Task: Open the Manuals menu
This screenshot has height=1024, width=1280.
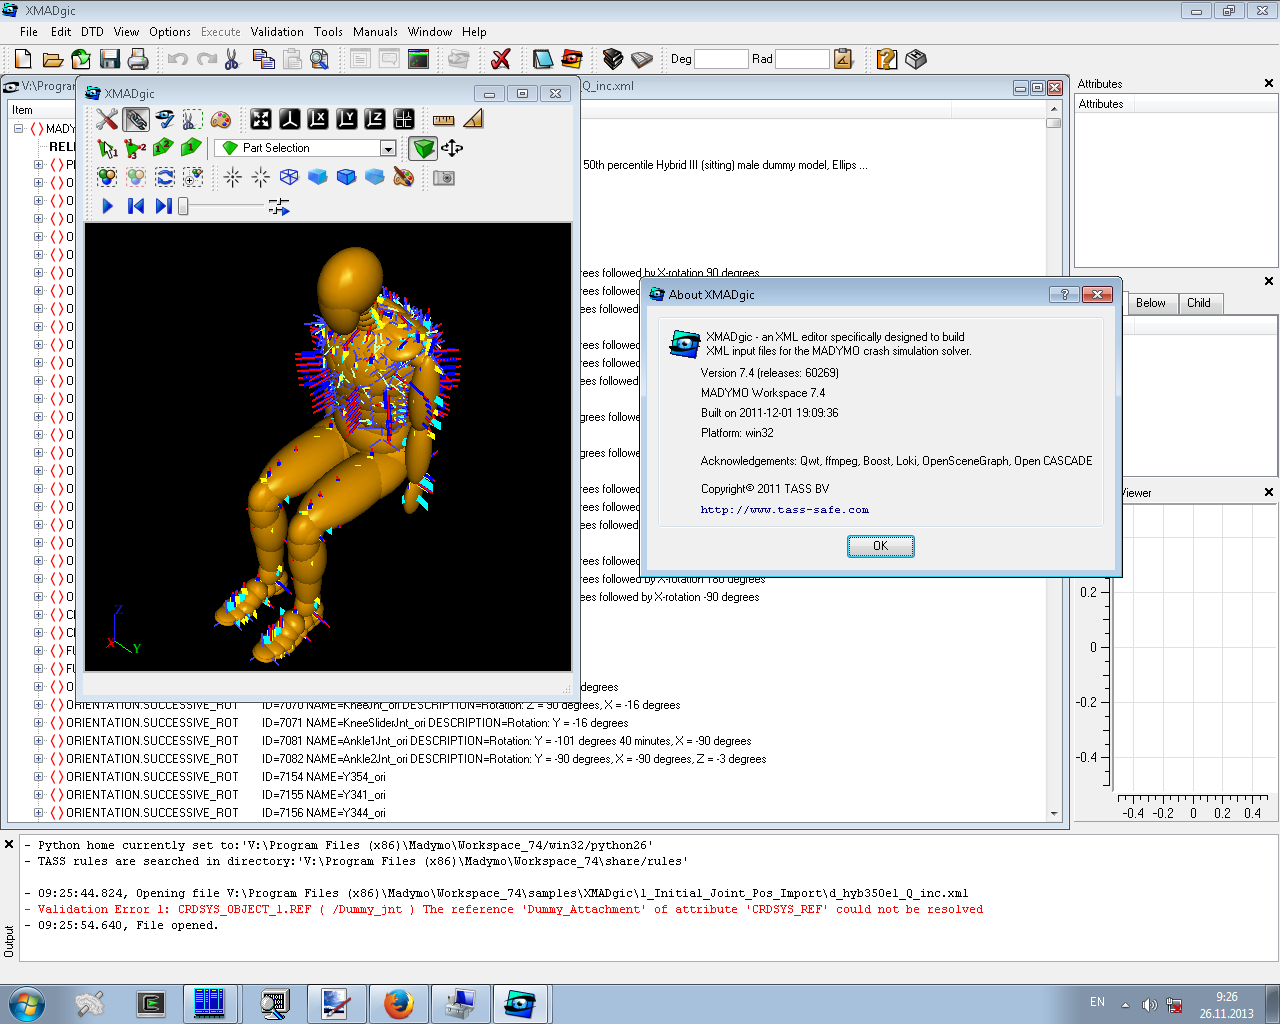Action: click(375, 32)
